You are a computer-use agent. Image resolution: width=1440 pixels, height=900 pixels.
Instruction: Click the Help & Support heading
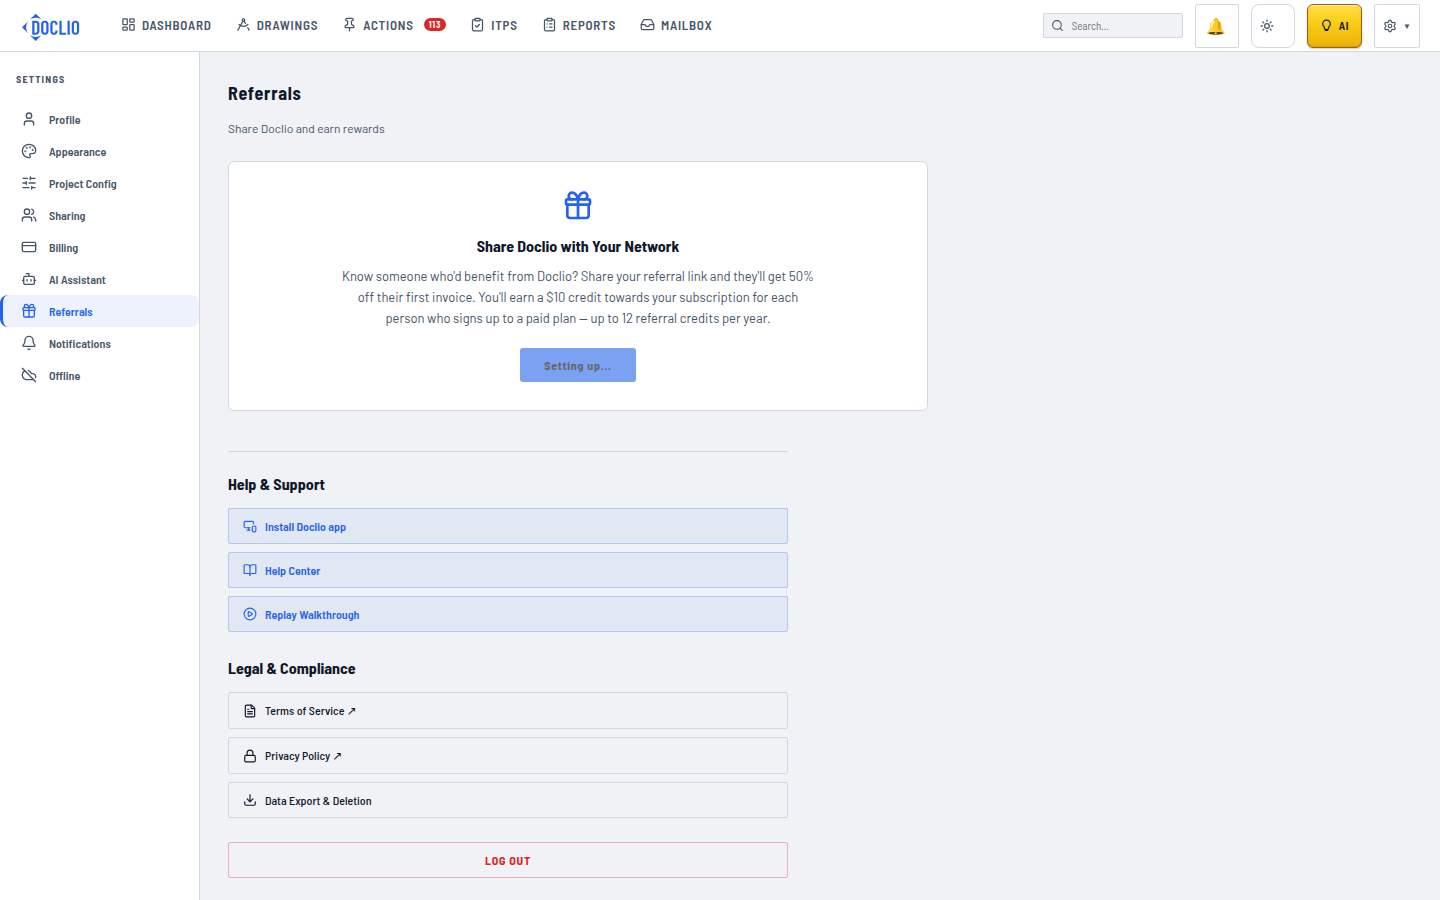click(x=276, y=485)
